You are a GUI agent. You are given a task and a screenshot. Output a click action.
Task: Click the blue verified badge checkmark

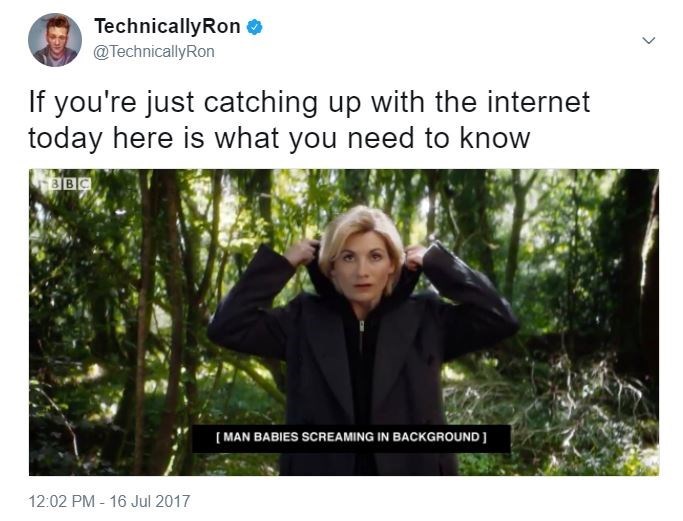click(255, 27)
